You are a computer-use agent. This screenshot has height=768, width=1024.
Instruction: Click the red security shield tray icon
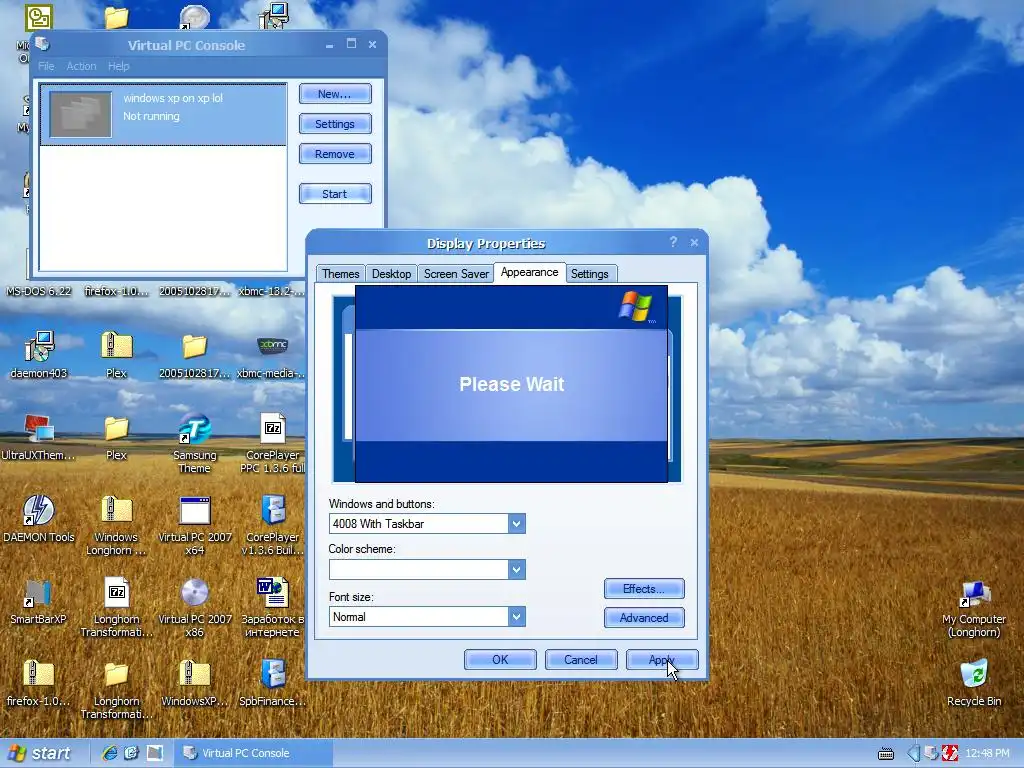click(950, 753)
